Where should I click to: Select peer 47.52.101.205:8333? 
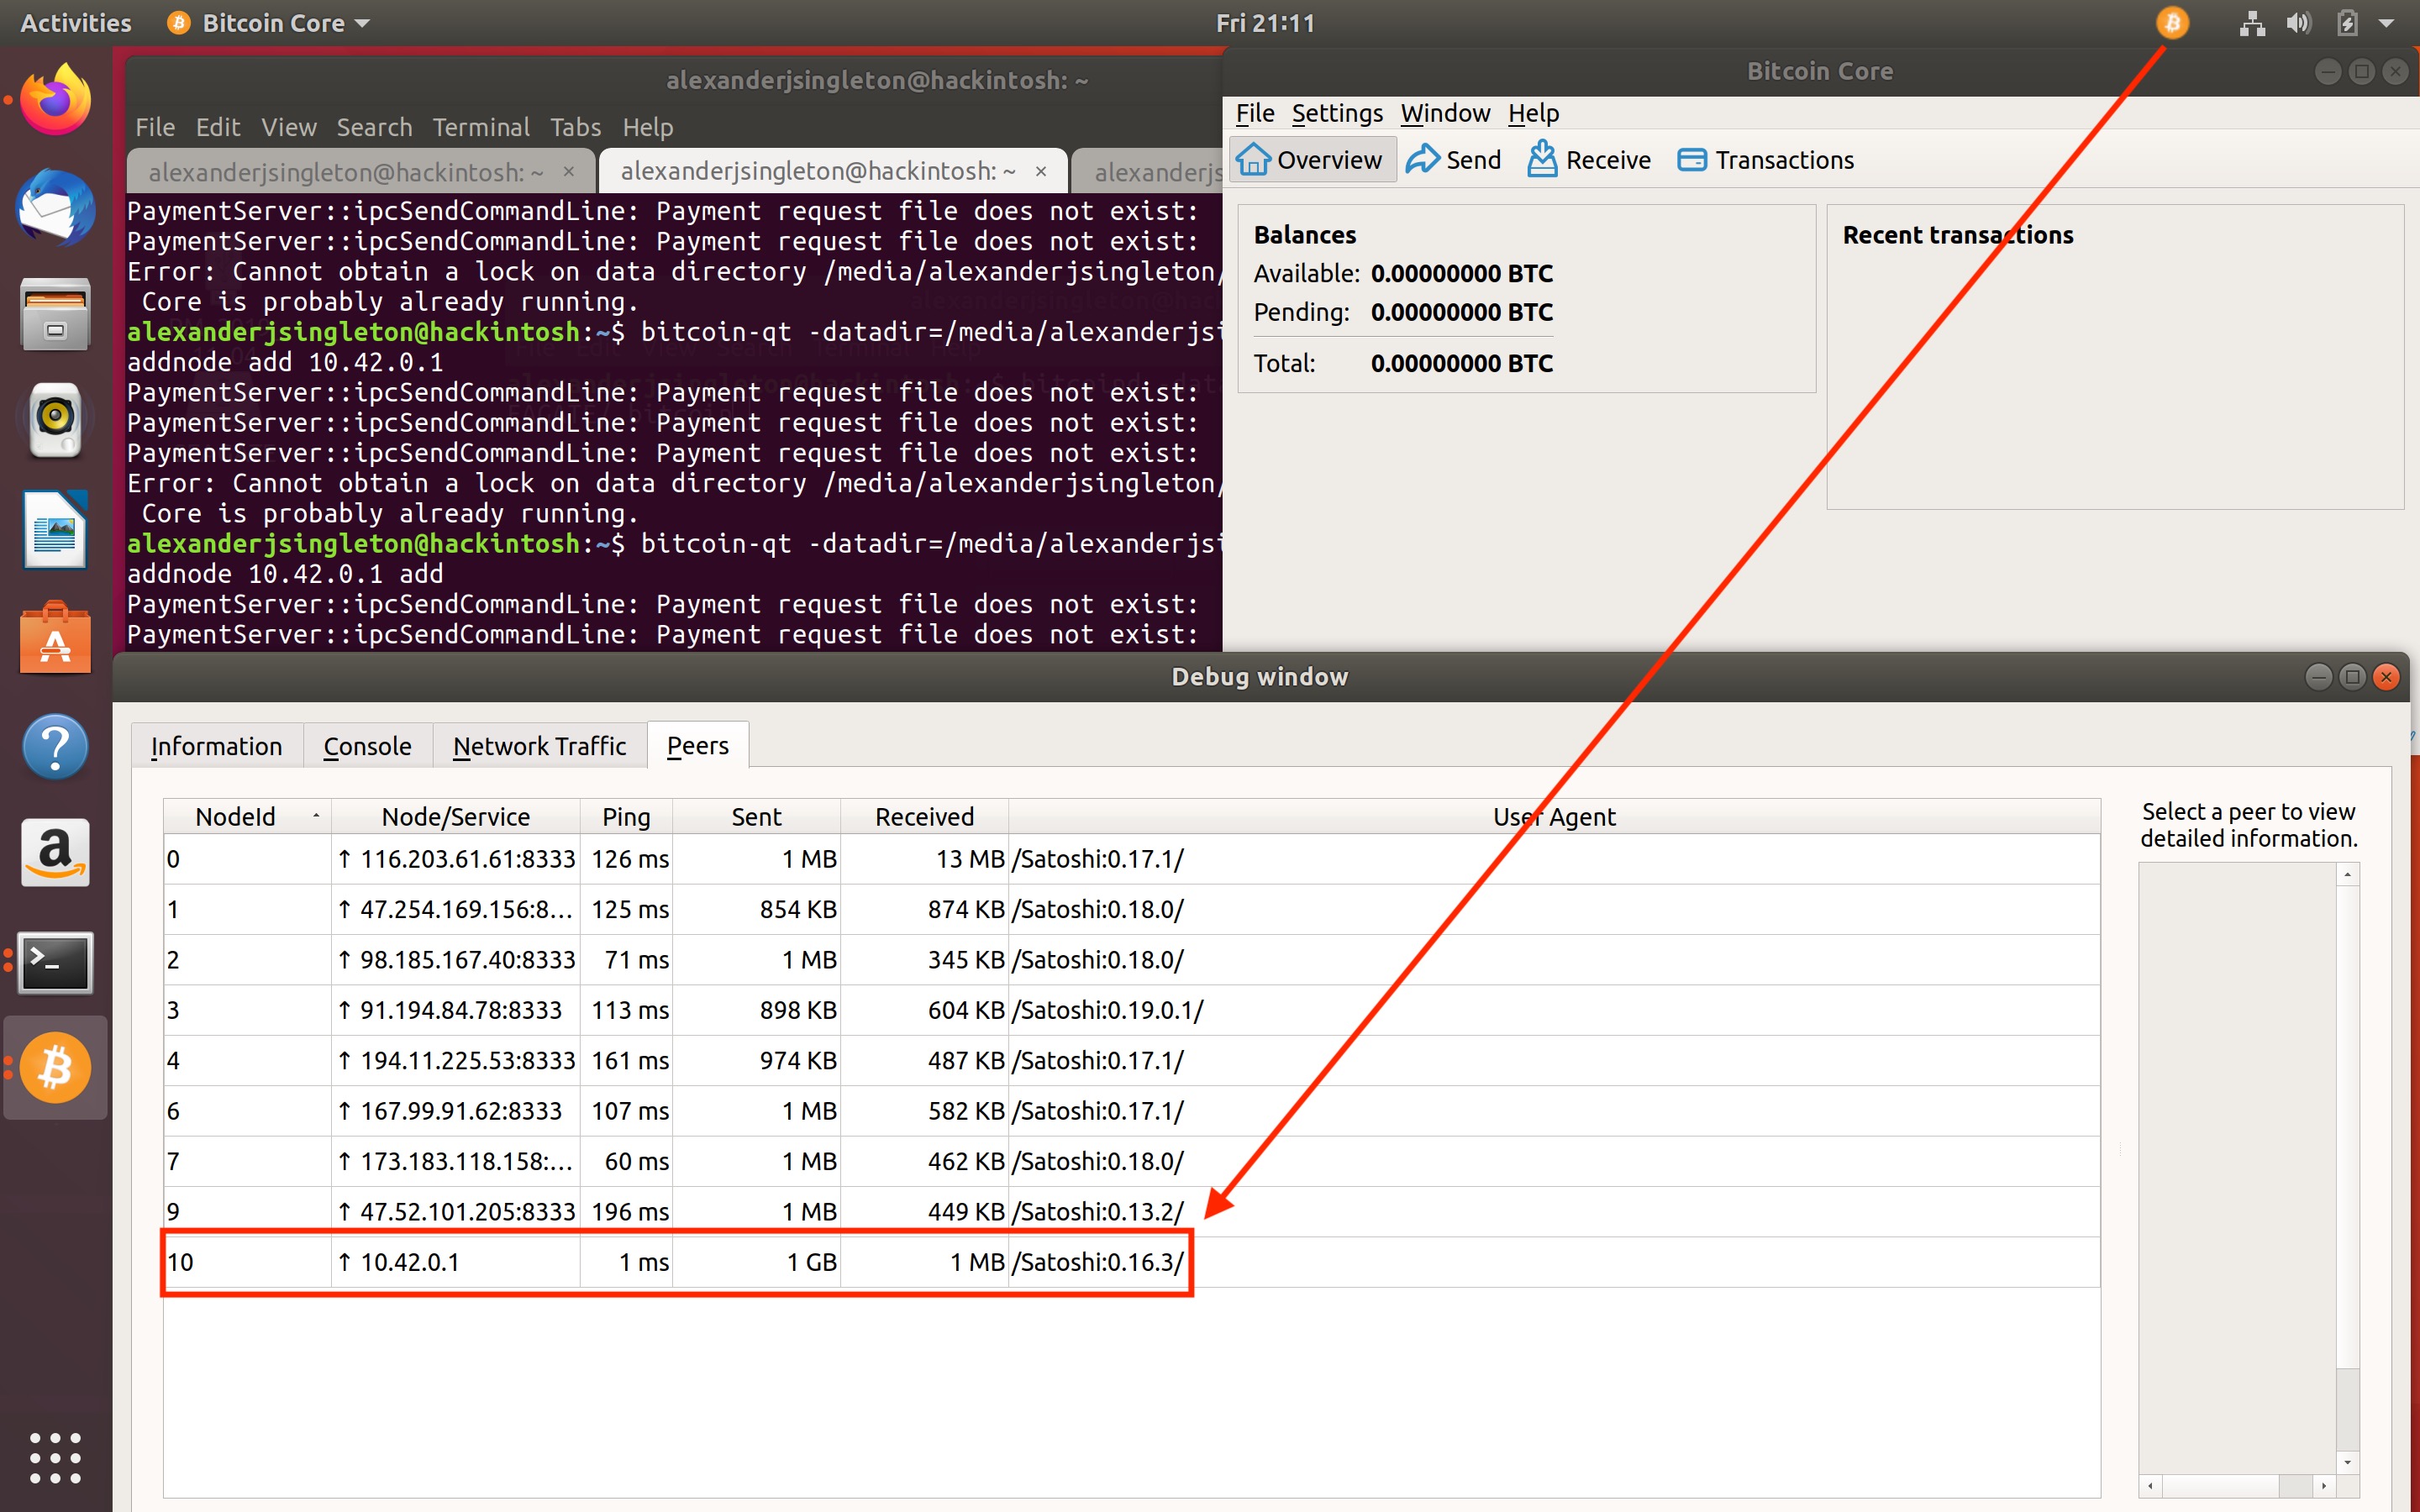point(1132,1211)
